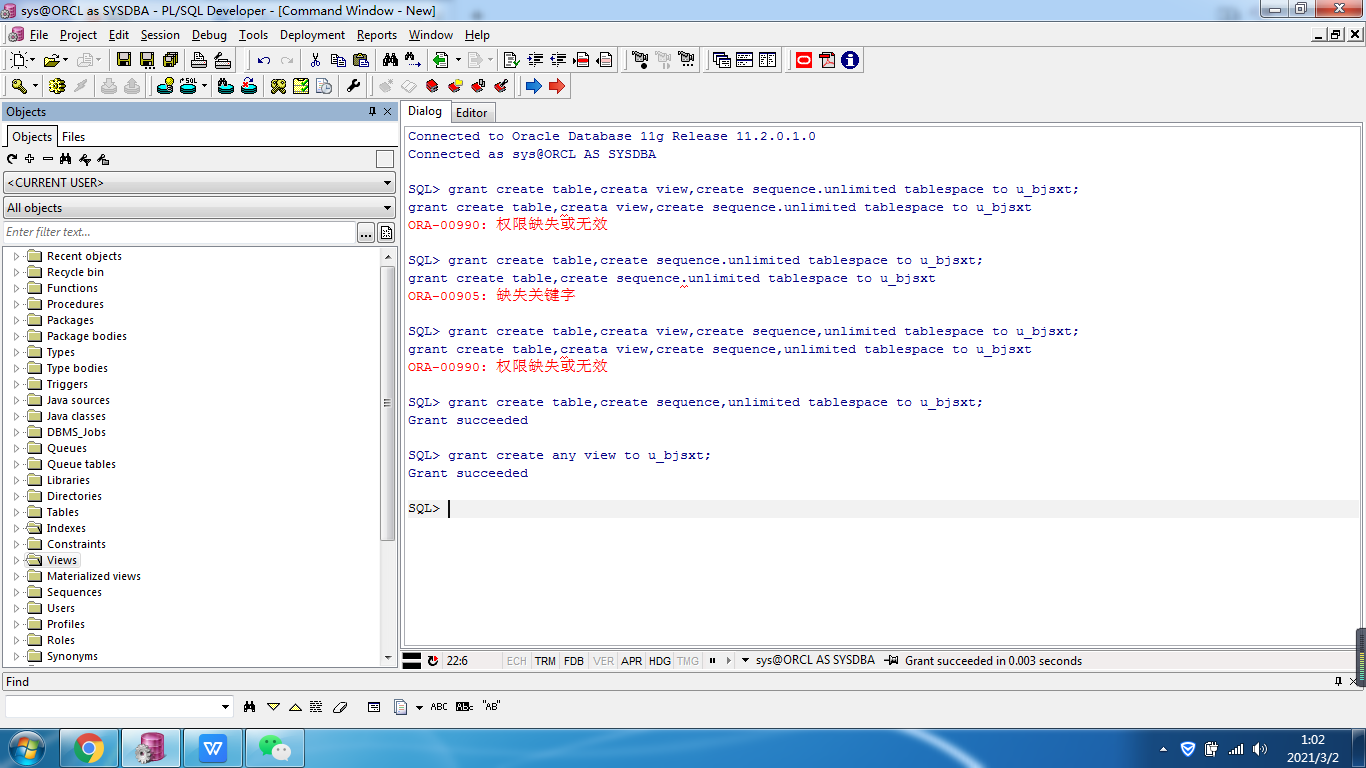Click the ellipsis button beside filter box
Viewport: 1366px width, 768px height.
(366, 233)
